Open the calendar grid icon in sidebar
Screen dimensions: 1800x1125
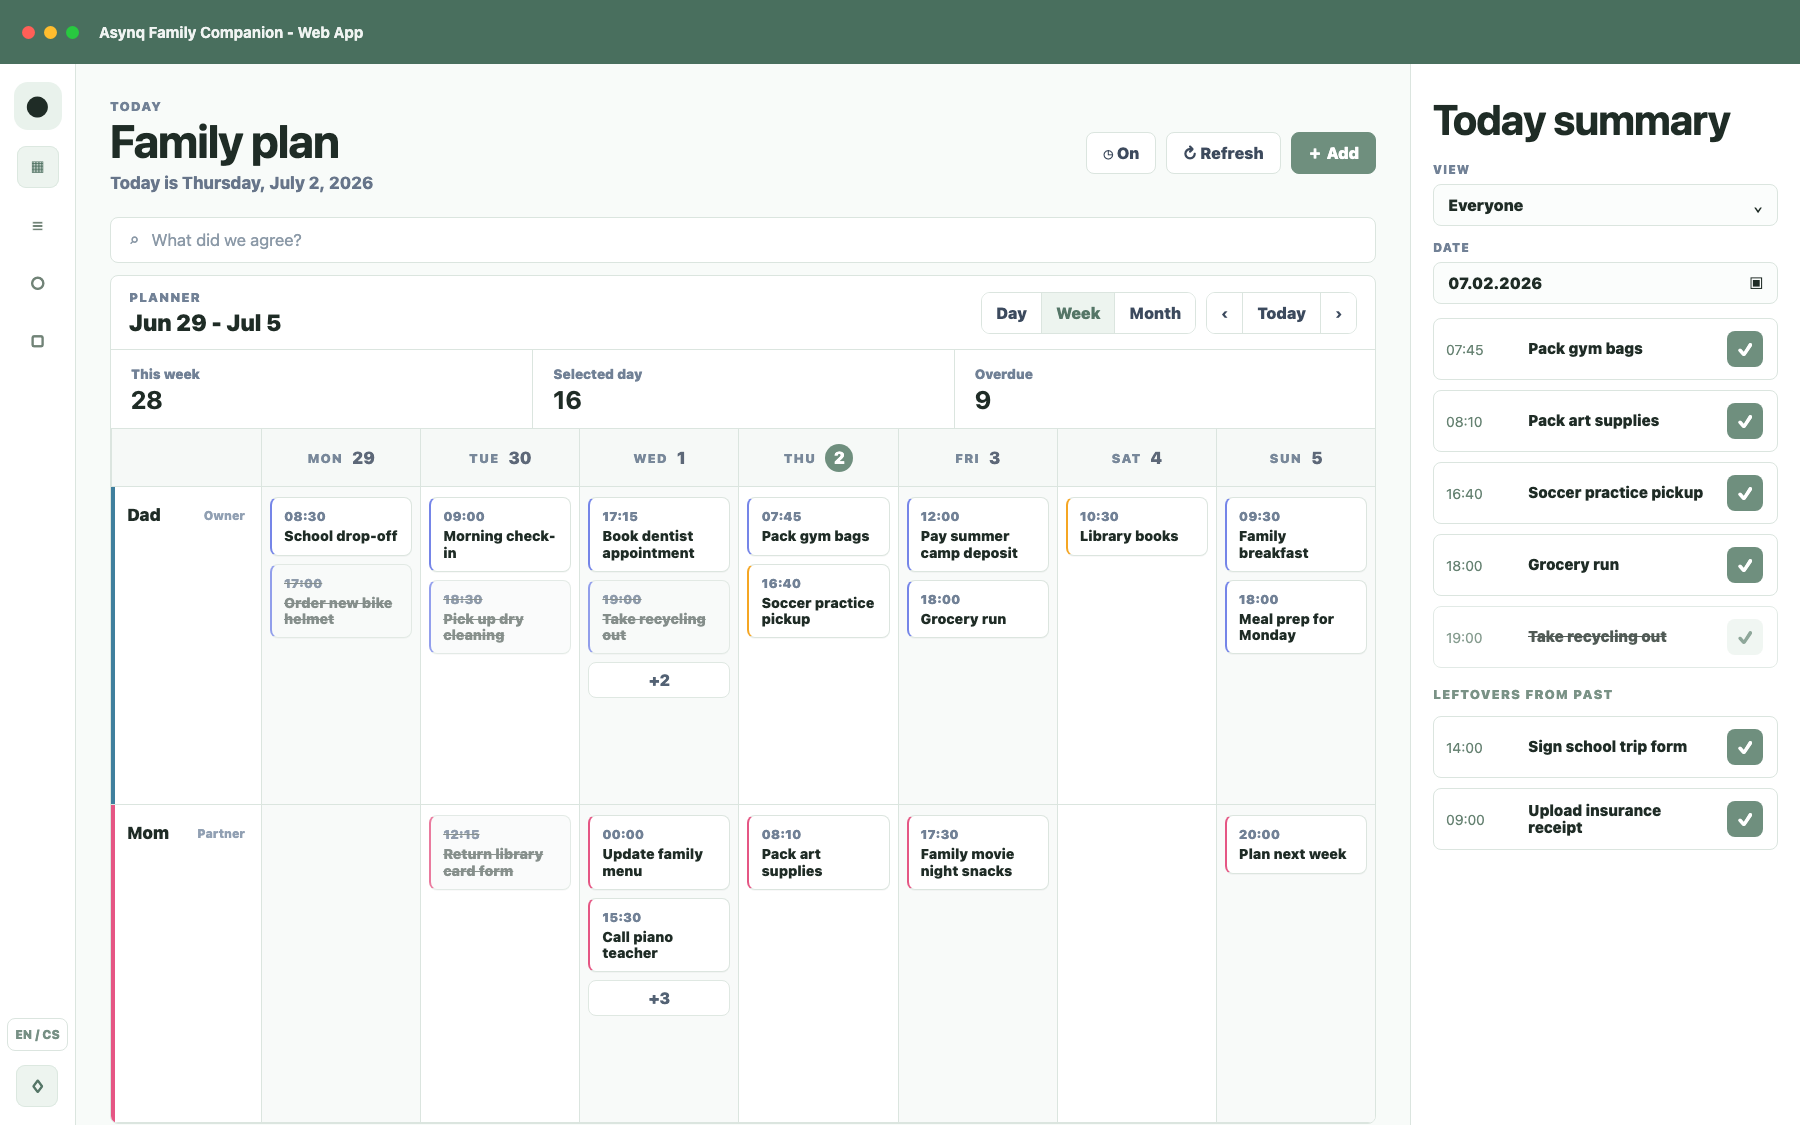[37, 167]
